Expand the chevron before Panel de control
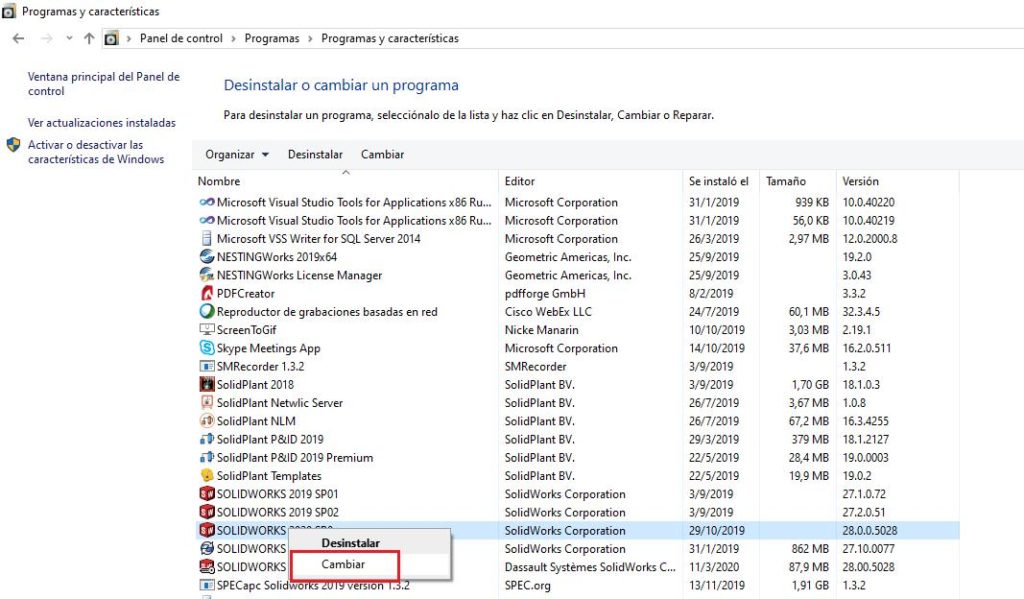This screenshot has height=599, width=1024. pyautogui.click(x=129, y=39)
